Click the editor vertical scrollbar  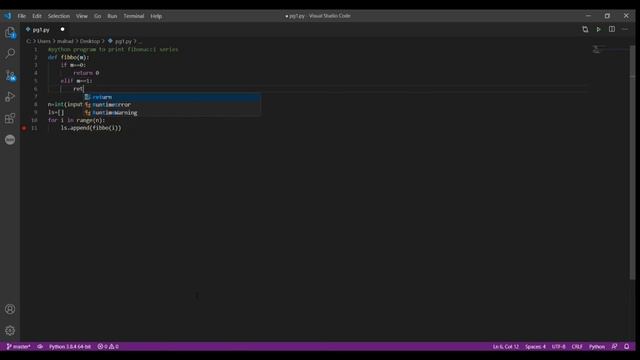click(x=632, y=163)
